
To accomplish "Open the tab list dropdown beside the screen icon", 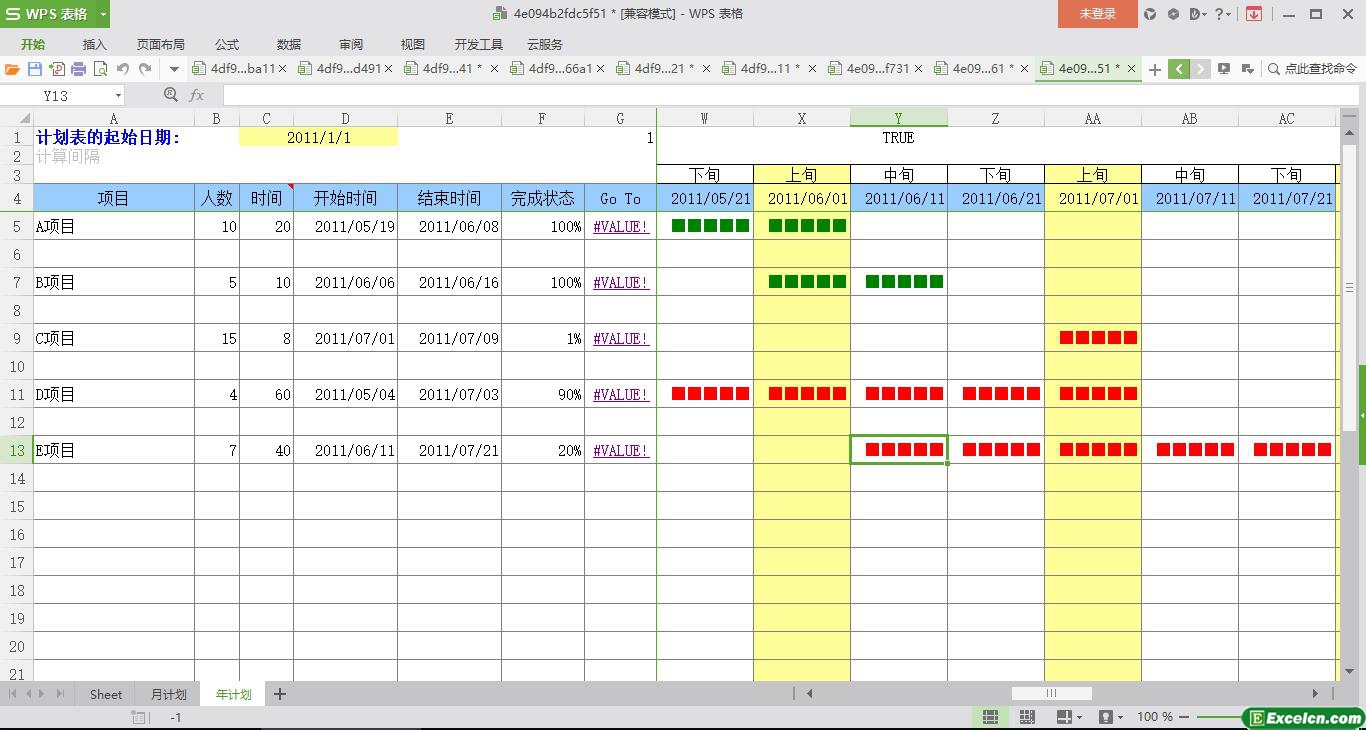I will pyautogui.click(x=1247, y=69).
